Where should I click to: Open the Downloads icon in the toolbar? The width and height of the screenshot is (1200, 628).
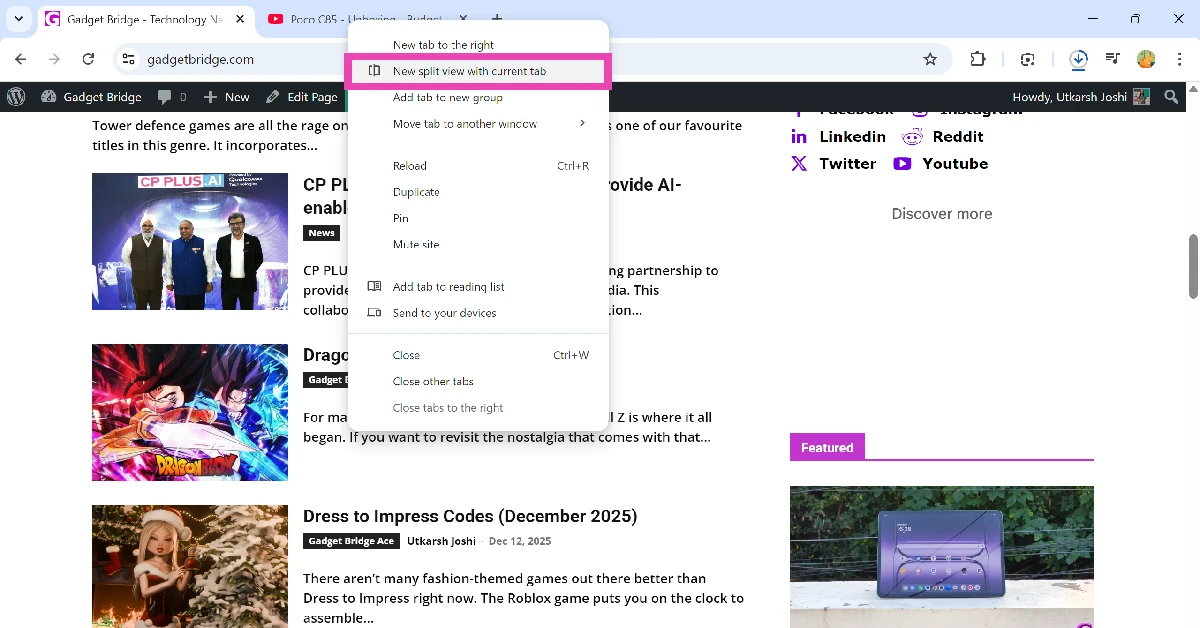[x=1078, y=59]
